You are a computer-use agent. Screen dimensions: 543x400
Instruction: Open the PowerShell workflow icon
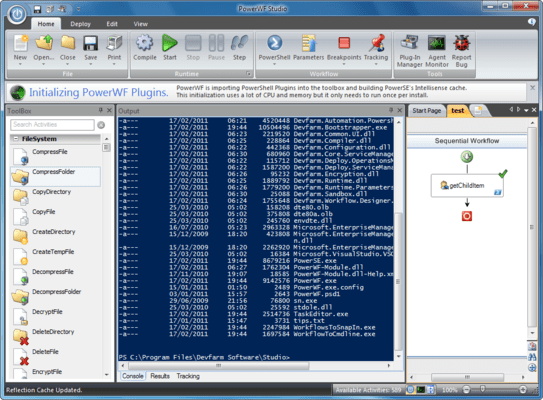274,43
